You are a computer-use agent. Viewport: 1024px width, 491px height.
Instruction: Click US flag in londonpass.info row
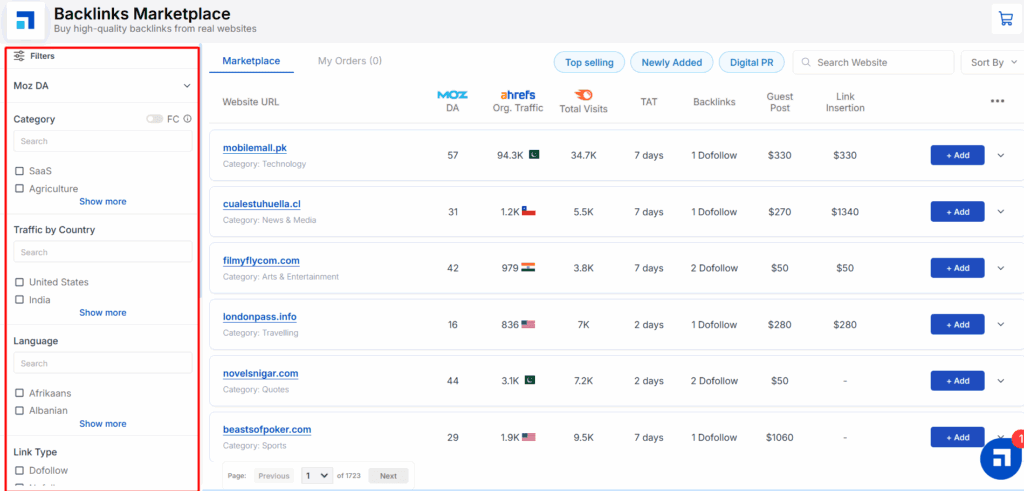click(528, 325)
